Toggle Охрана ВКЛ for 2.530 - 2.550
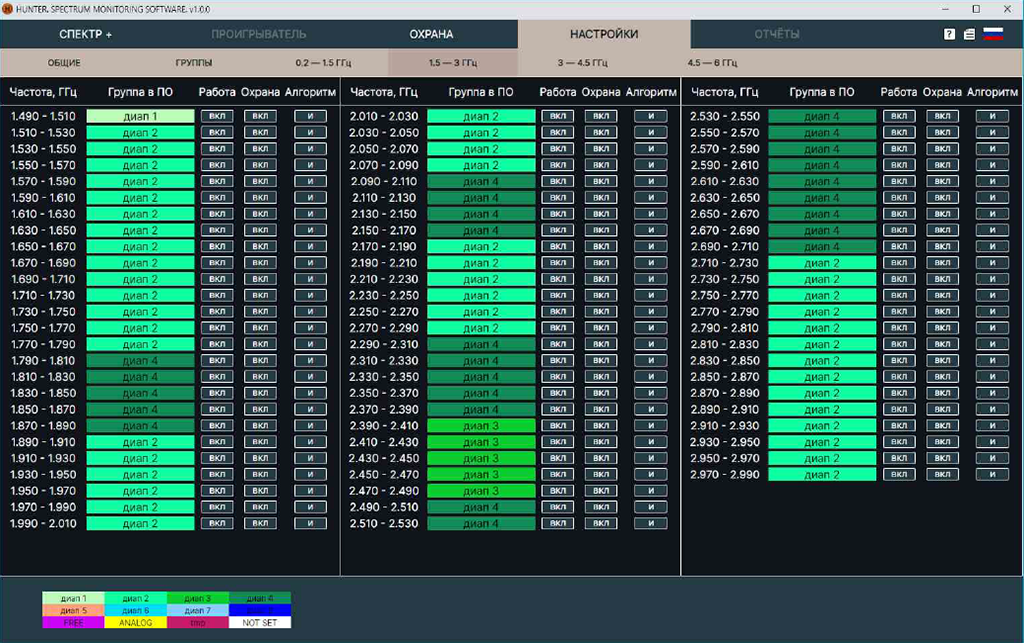1024x643 pixels. [942, 116]
